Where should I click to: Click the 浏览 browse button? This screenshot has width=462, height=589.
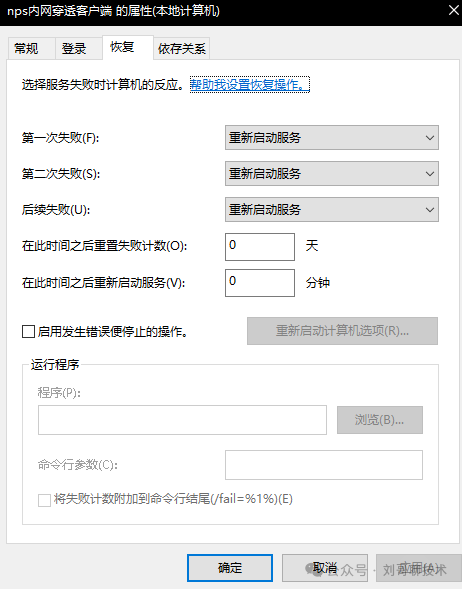(380, 420)
